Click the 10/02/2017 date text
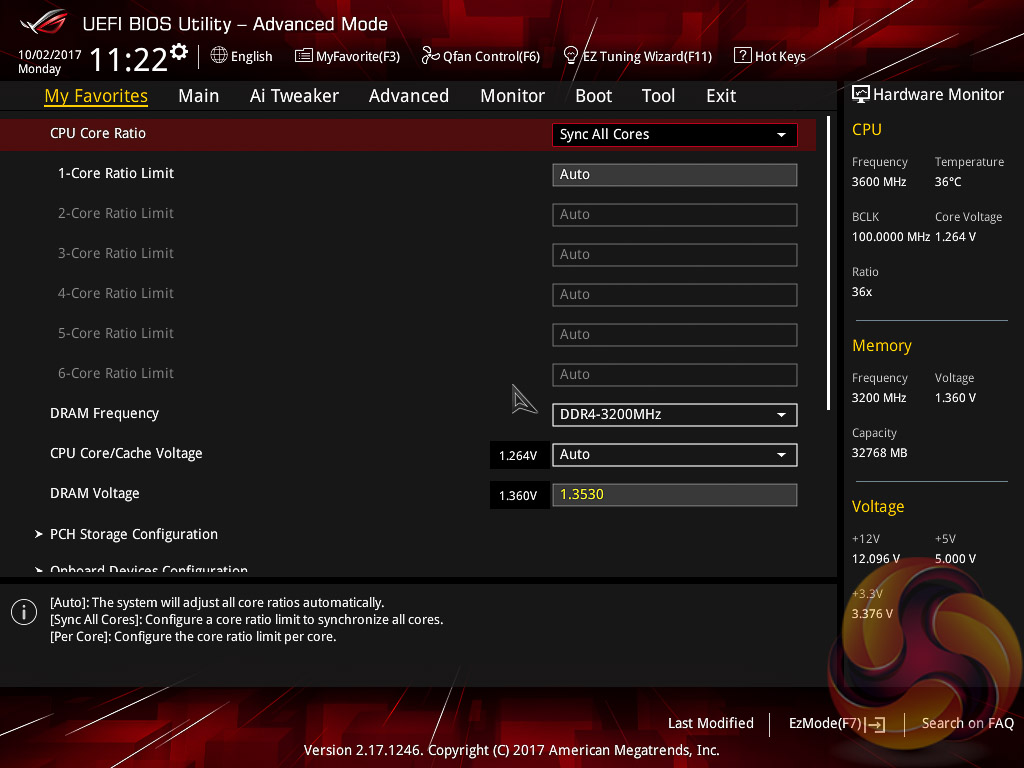 50,55
